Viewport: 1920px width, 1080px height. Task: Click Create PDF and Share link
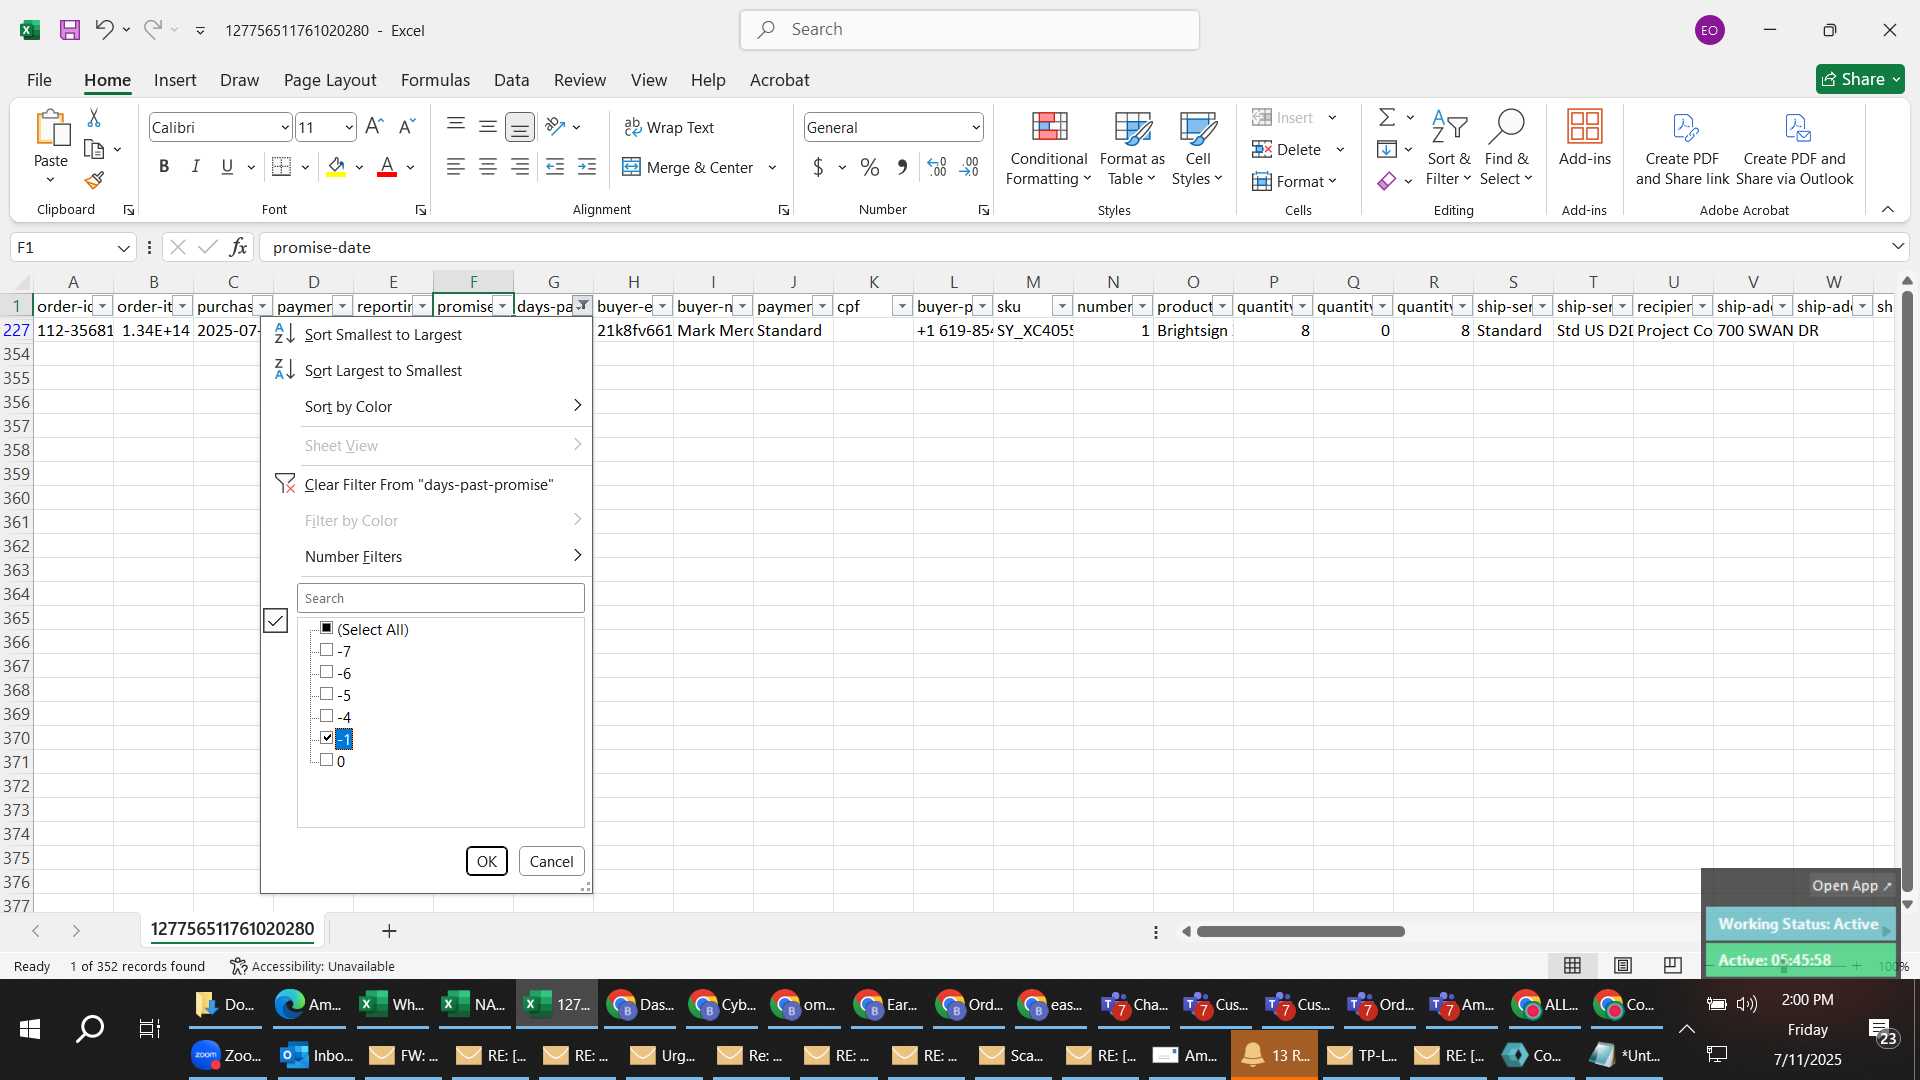click(1683, 148)
